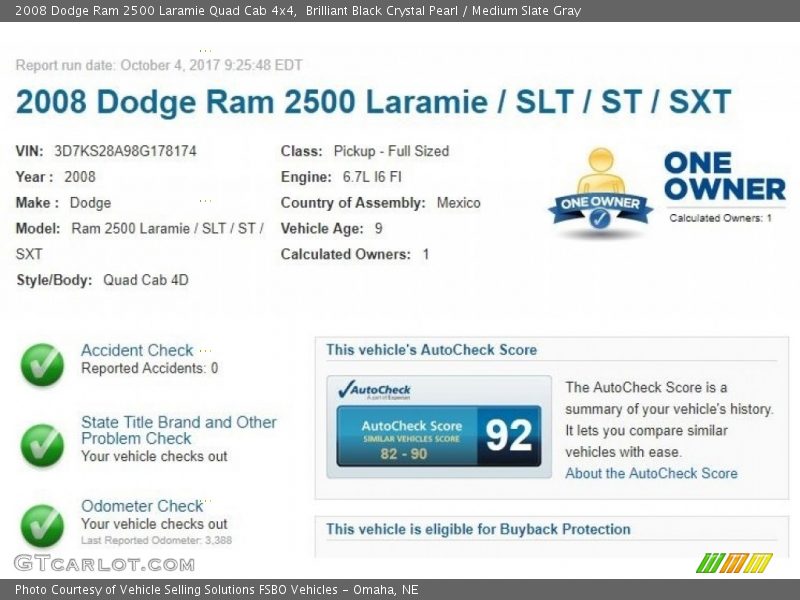
Task: Open State Title Brand and Other Problem Check
Action: pyautogui.click(x=178, y=430)
